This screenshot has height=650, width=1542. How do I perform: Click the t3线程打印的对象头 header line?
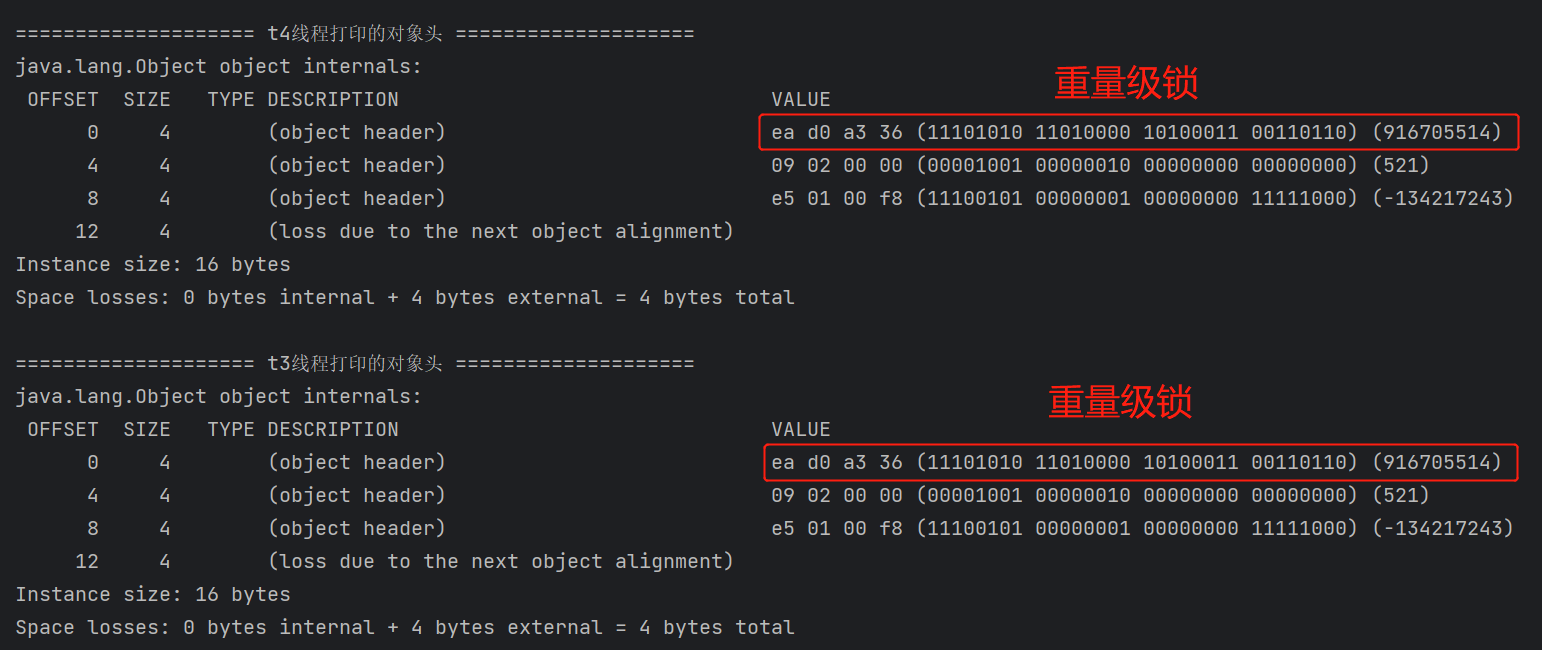354,364
